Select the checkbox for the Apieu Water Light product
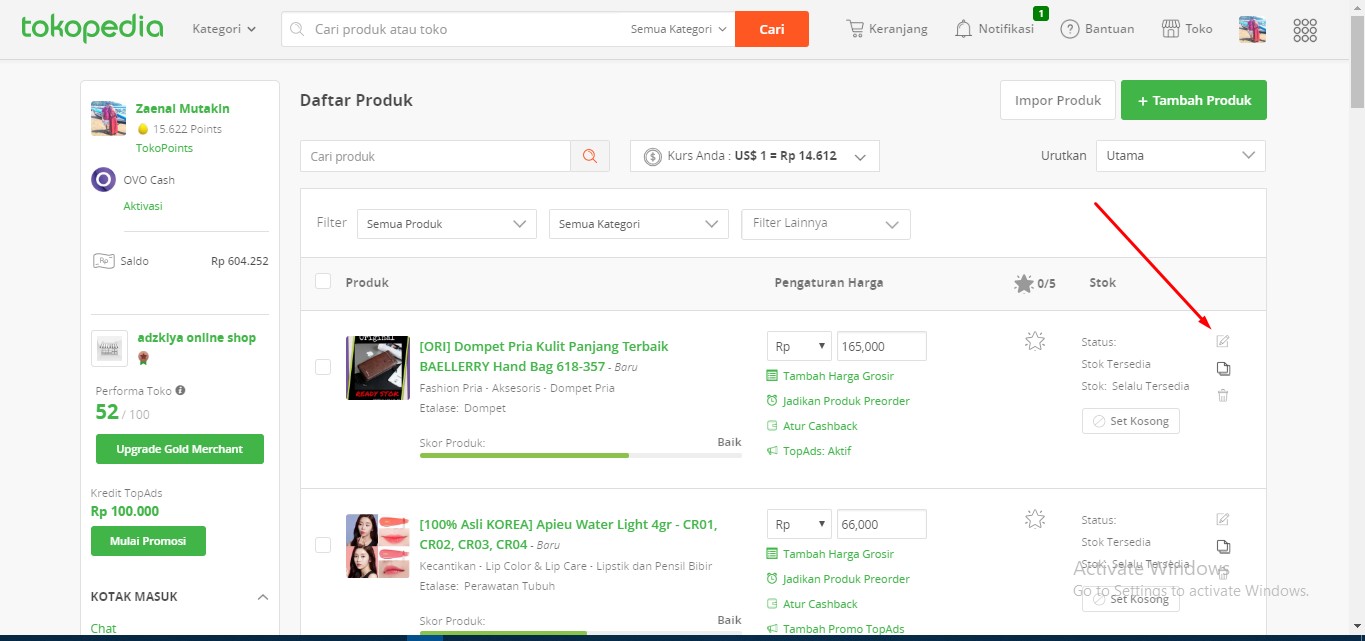Viewport: 1365px width, 641px height. (x=323, y=545)
